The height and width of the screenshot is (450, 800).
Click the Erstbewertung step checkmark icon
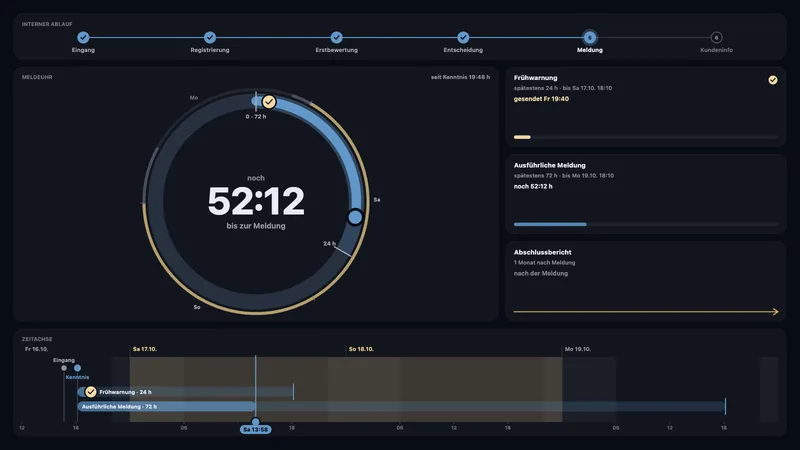pyautogui.click(x=336, y=37)
